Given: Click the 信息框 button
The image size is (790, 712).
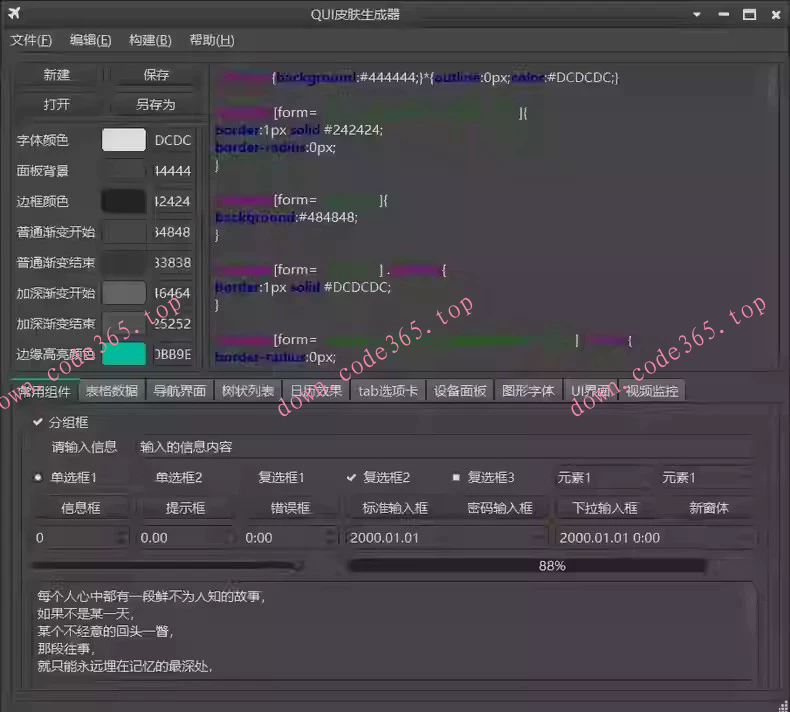Looking at the screenshot, I should tap(81, 508).
